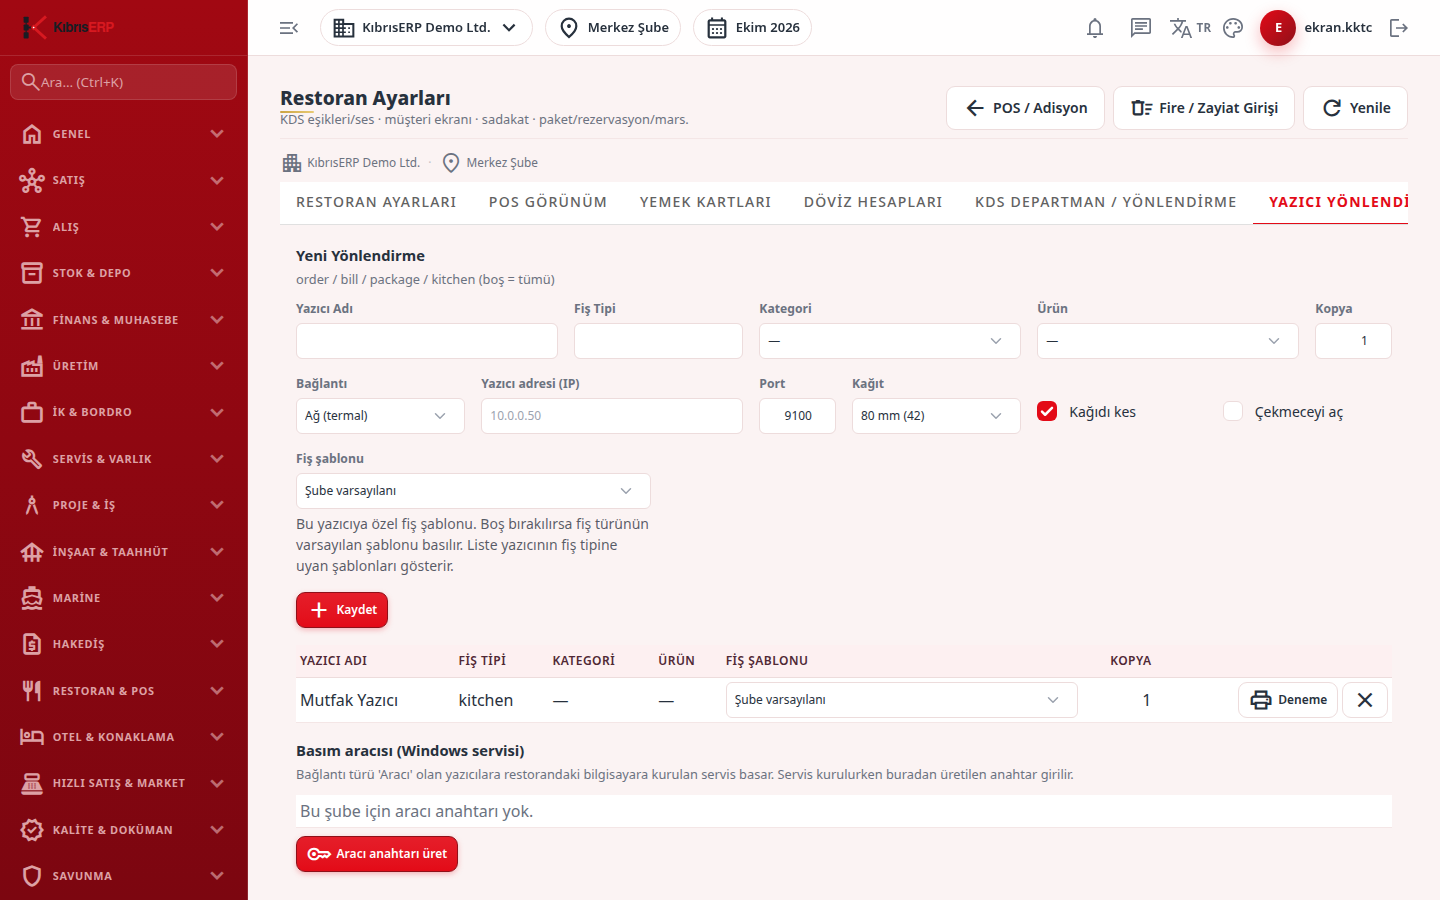Viewport: 1440px width, 900px height.
Task: Go back to POS / Adisyon
Action: click(x=1025, y=108)
